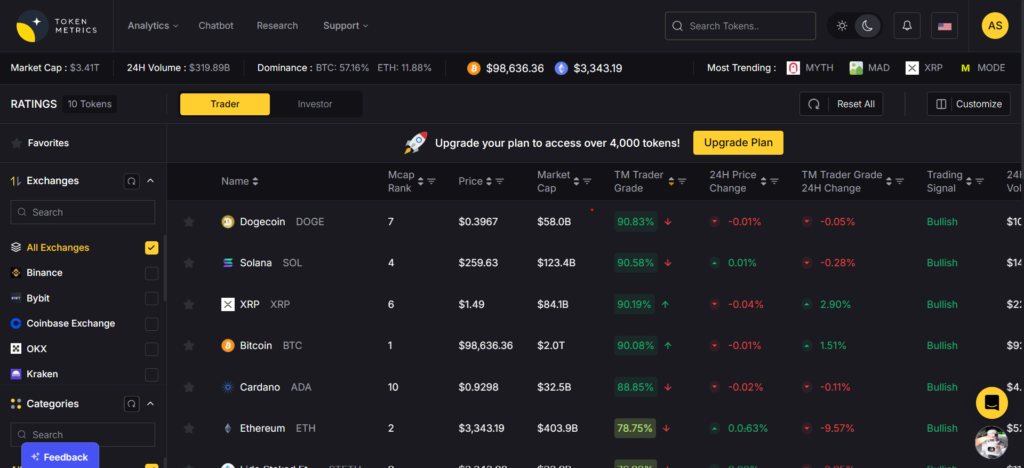Favorite Cardano with its star icon

(189, 387)
